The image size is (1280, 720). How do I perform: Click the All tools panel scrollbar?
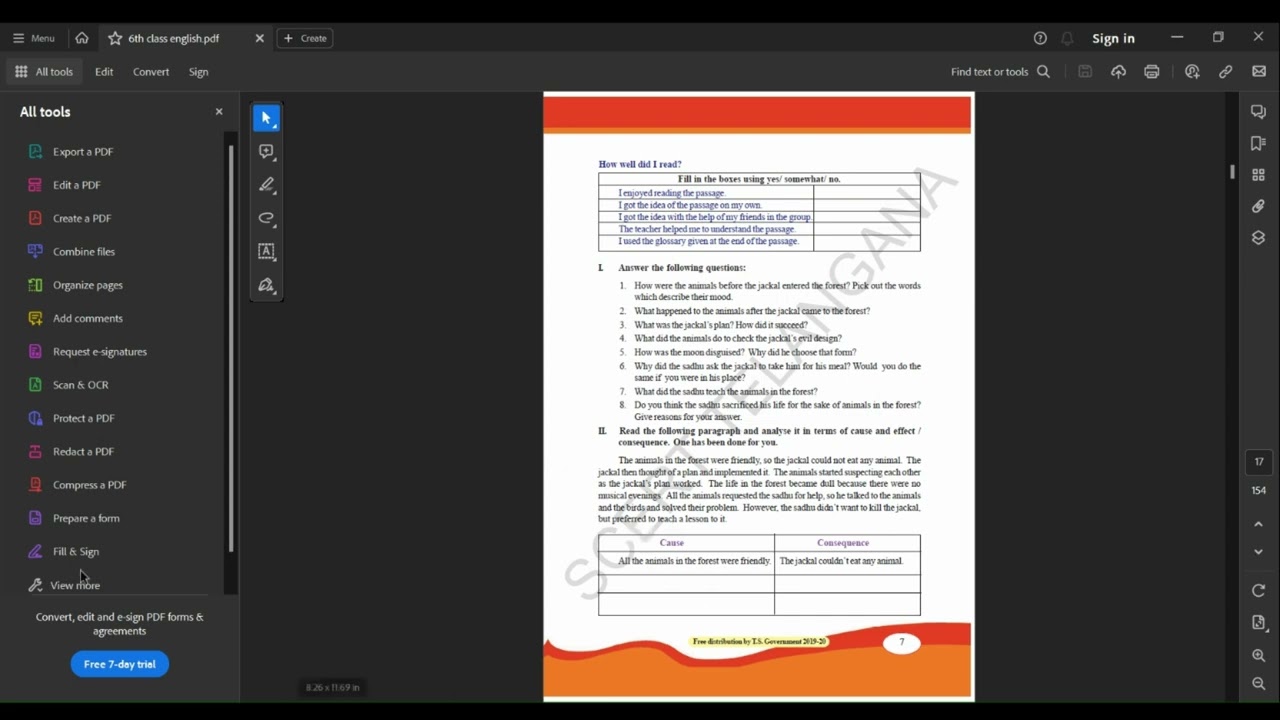231,348
